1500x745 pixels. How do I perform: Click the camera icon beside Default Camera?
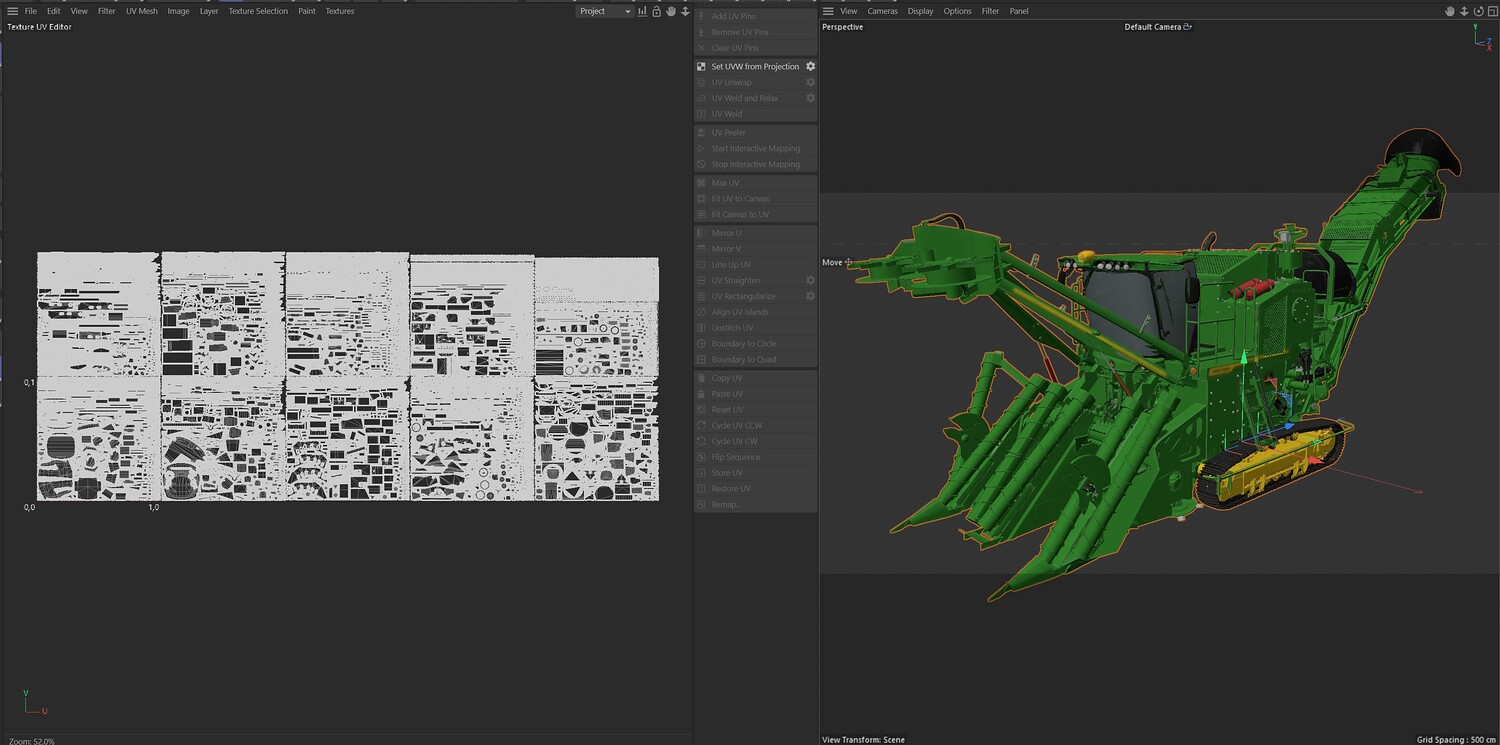coord(1188,27)
